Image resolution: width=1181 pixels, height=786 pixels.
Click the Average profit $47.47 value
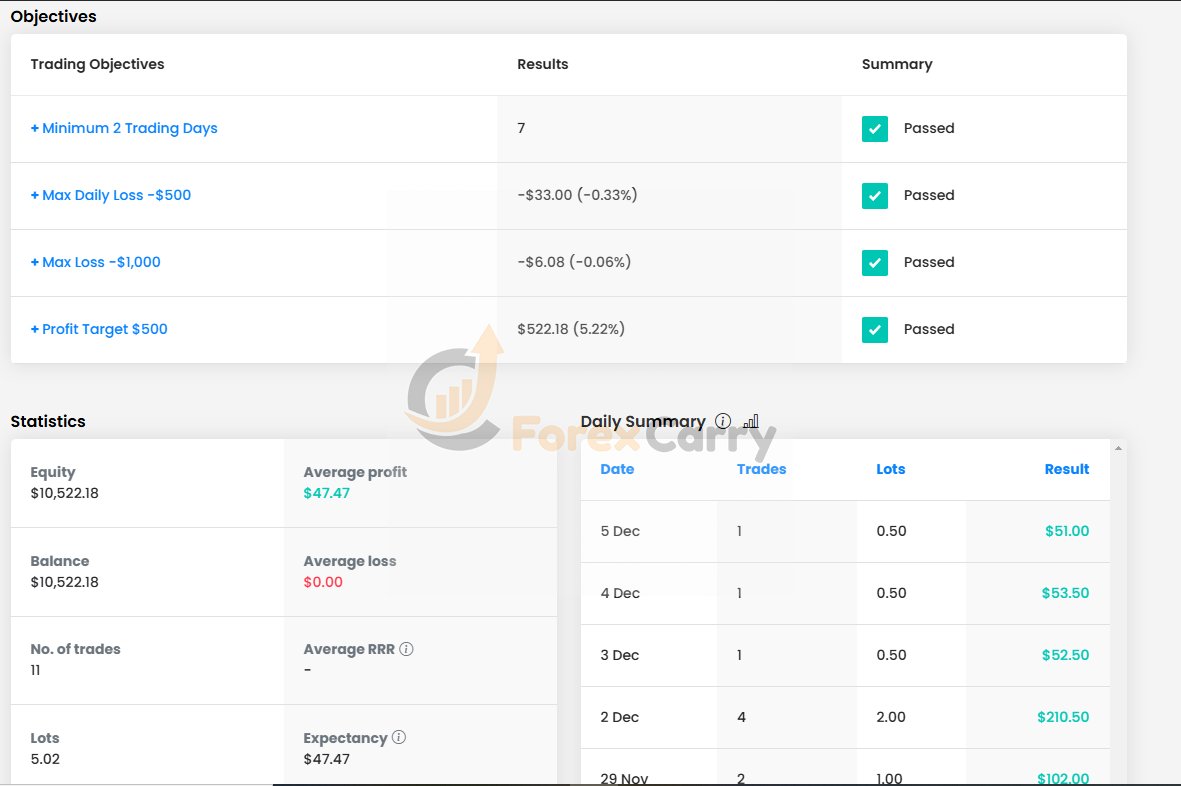click(326, 493)
